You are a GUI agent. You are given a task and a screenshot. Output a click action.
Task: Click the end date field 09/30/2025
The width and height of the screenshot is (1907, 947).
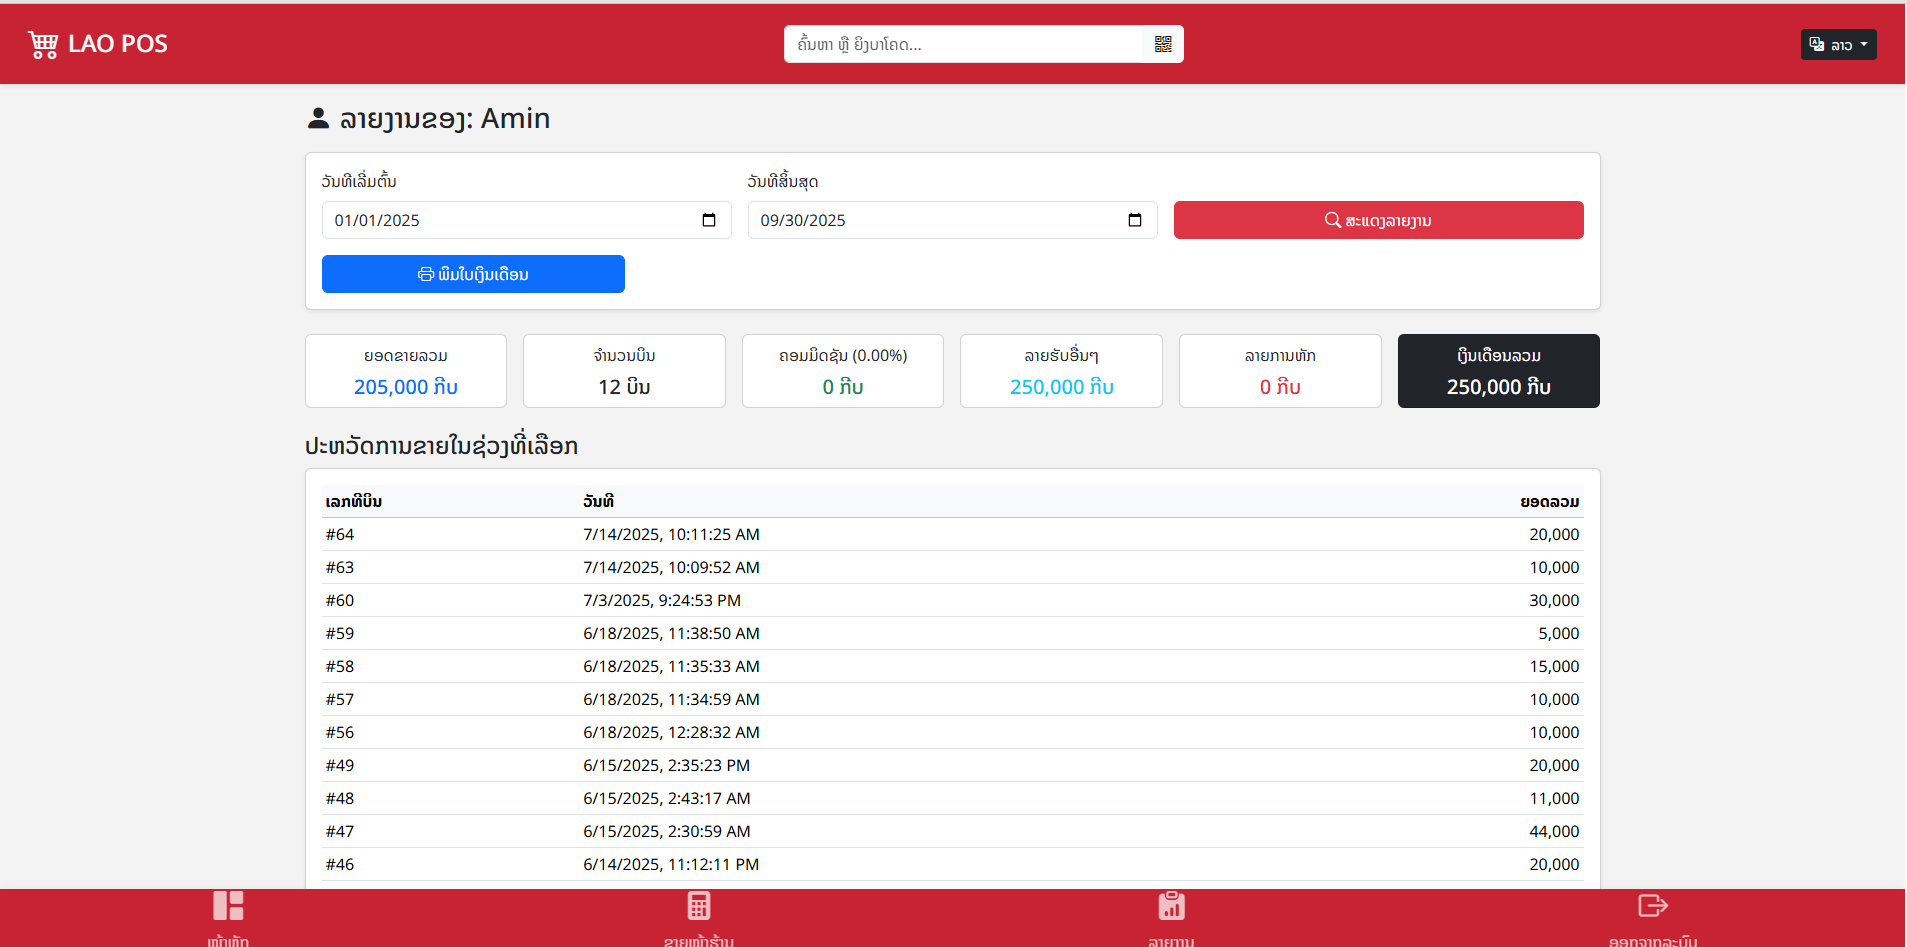935,220
